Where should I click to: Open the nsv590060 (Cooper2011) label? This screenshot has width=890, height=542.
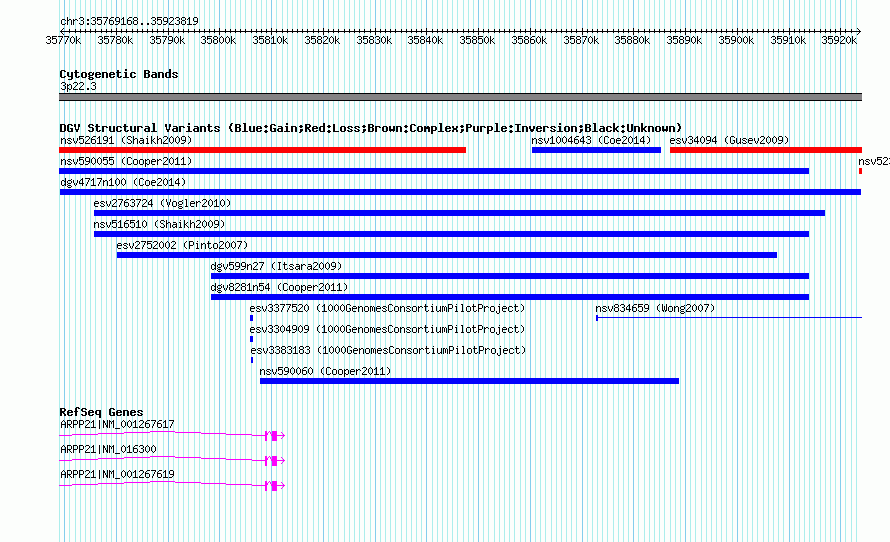(x=325, y=371)
